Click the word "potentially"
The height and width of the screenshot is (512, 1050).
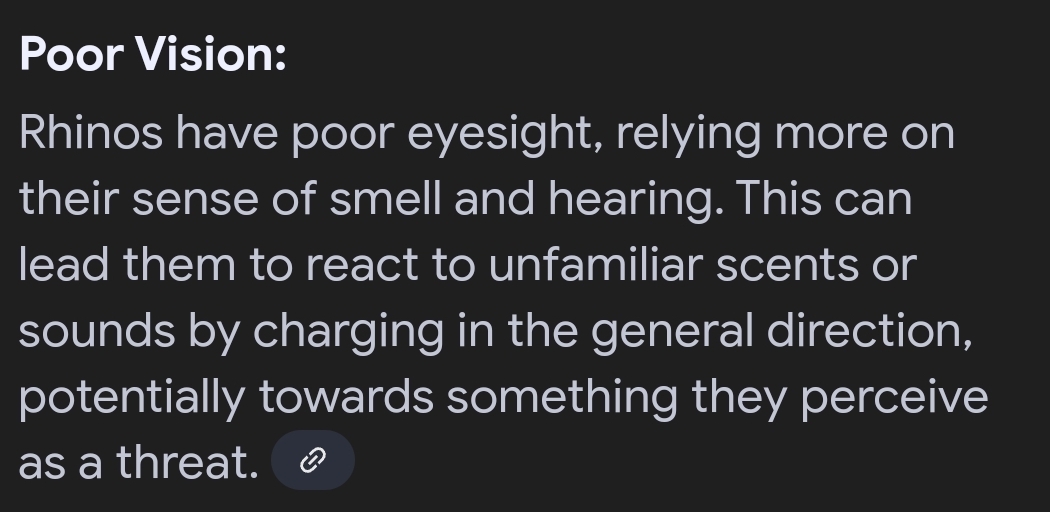(131, 399)
